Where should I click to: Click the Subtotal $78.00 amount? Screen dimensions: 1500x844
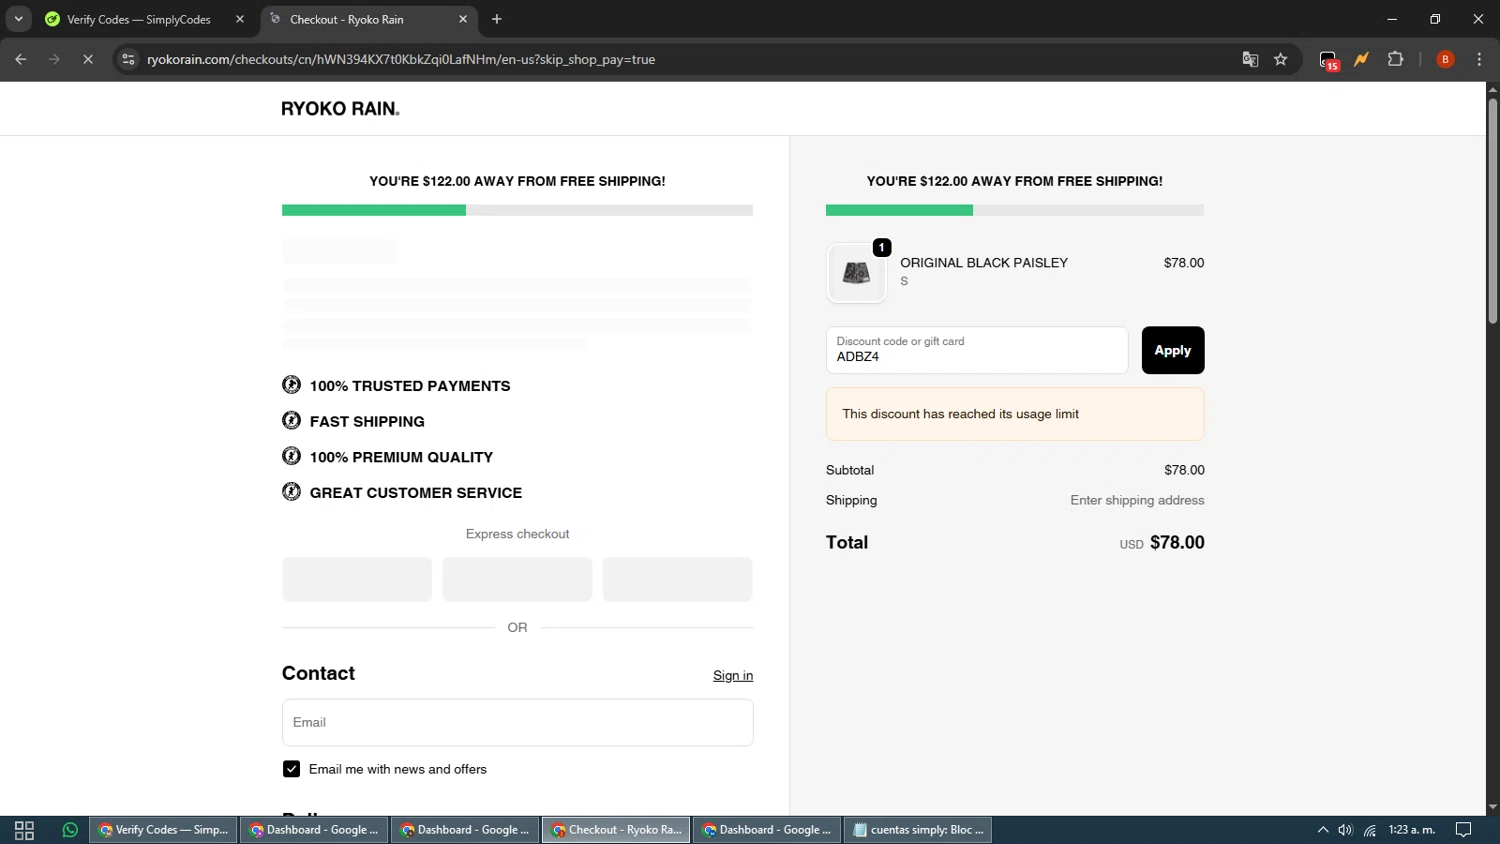[1184, 470]
